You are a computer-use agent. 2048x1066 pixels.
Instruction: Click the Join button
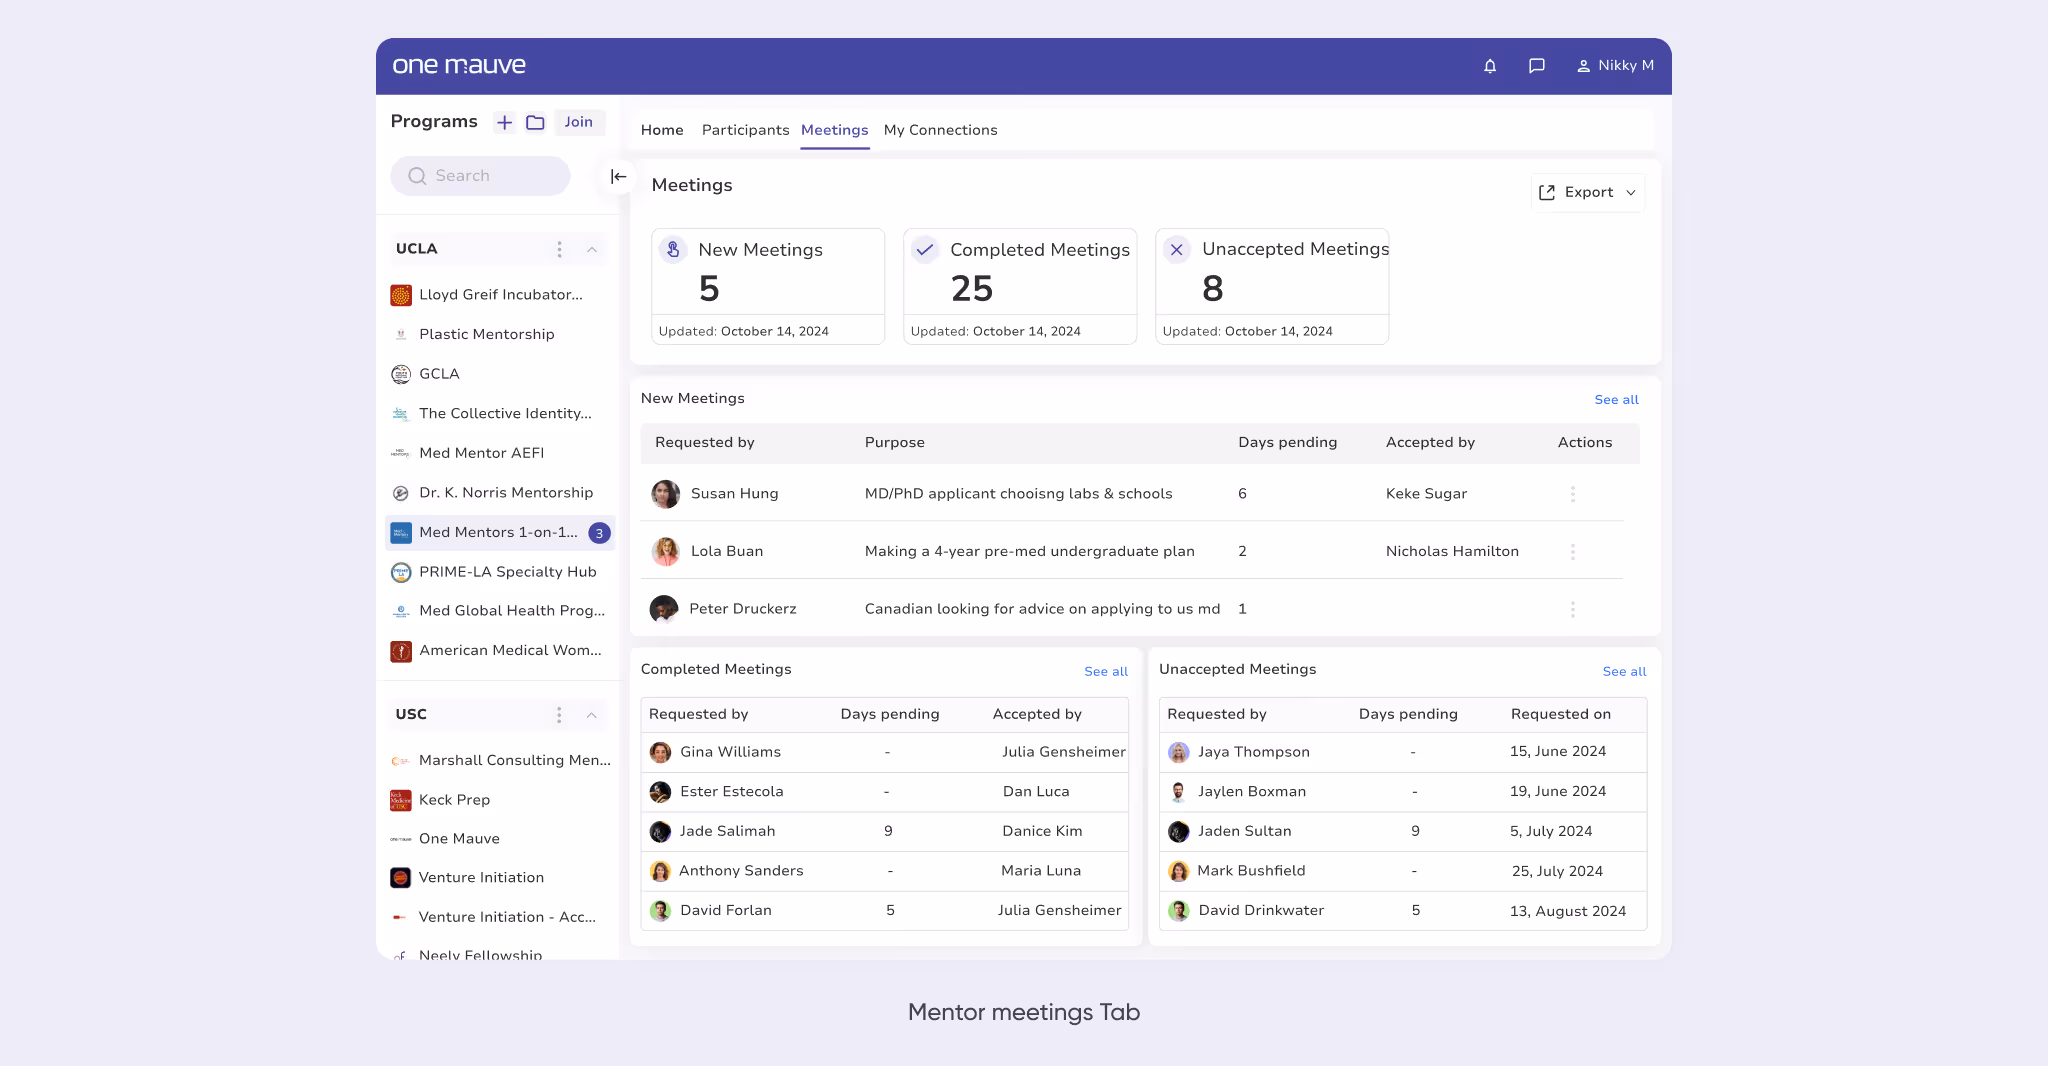pos(579,122)
